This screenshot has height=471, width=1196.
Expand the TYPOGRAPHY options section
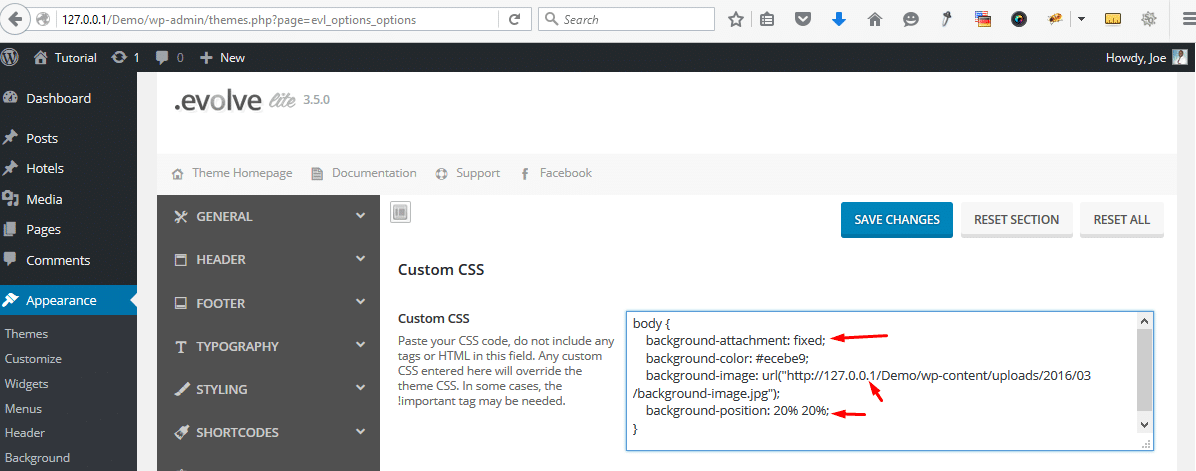point(268,346)
